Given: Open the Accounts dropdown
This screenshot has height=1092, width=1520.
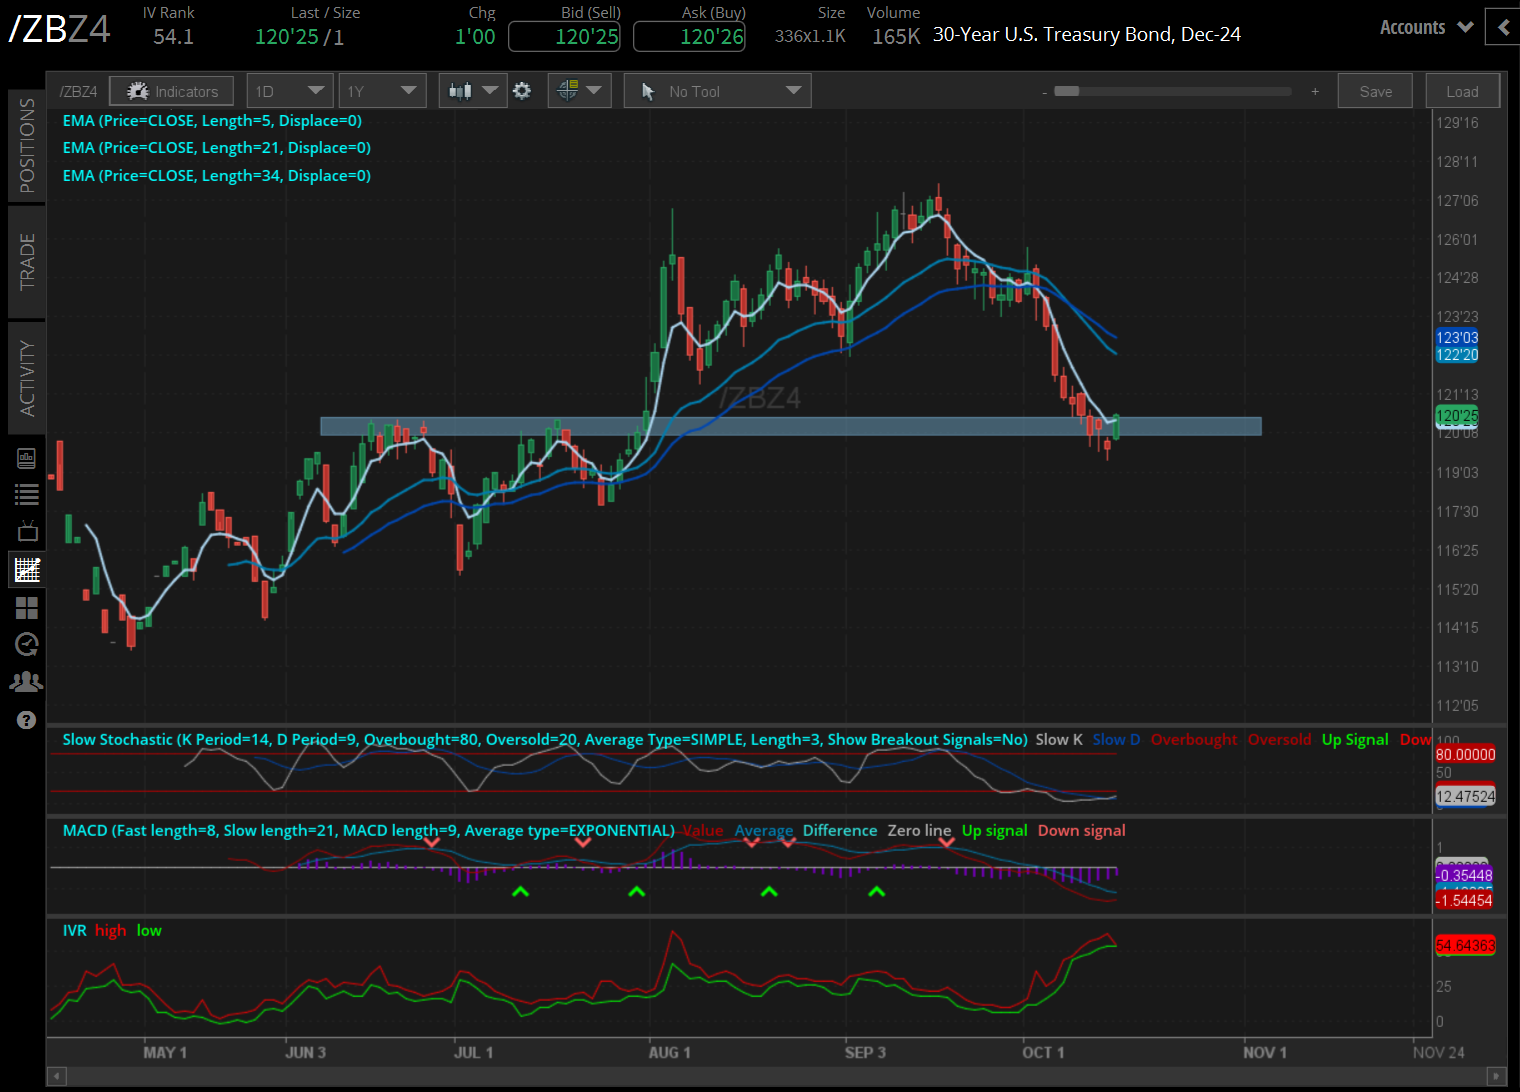Looking at the screenshot, I should point(1424,27).
